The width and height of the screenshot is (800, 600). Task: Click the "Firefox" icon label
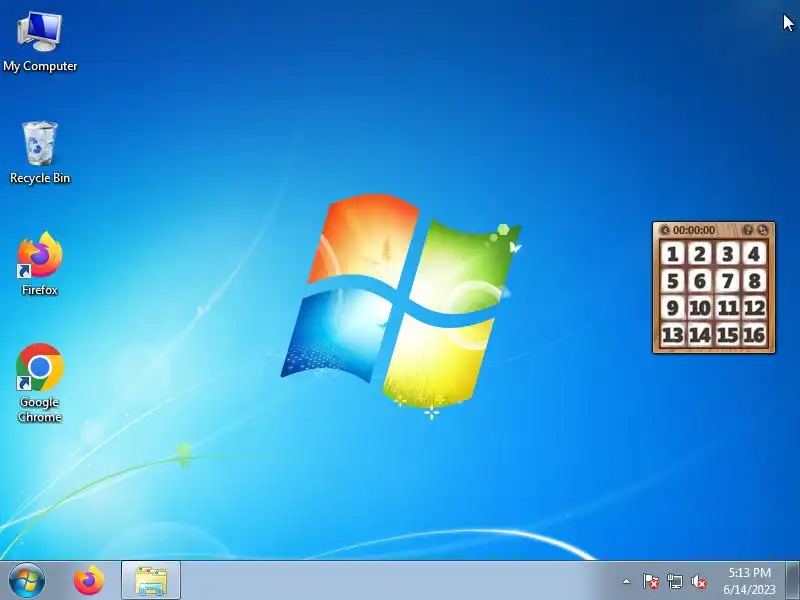click(40, 290)
